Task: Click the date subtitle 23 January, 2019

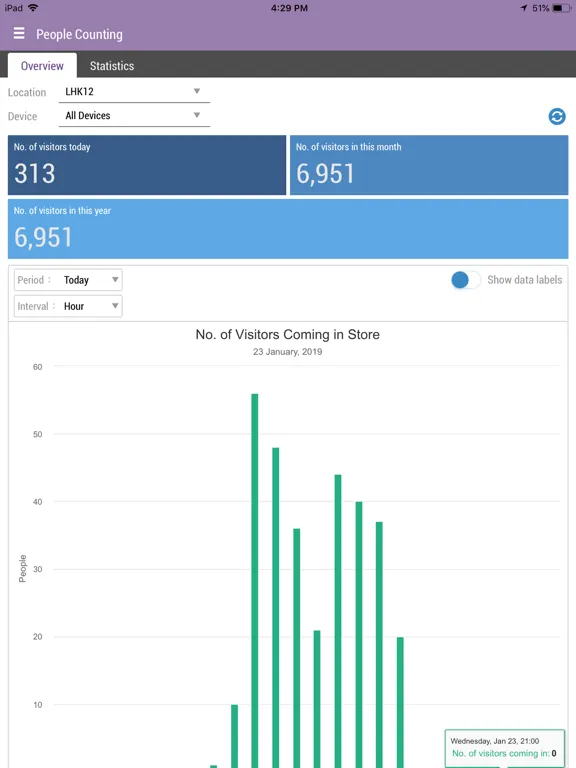Action: (x=288, y=352)
